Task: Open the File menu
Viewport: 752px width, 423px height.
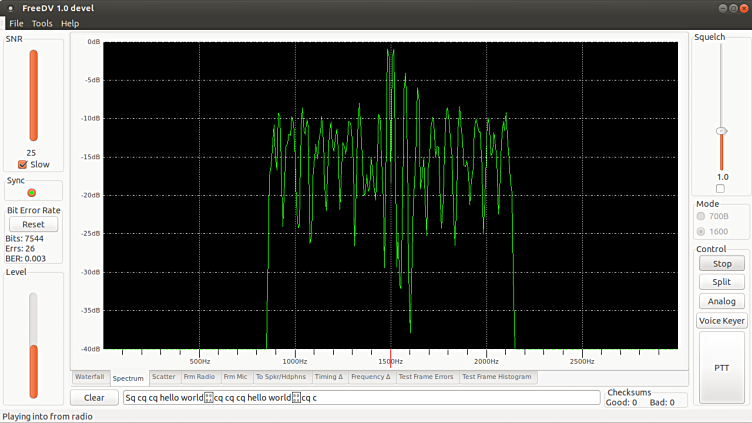Action: click(x=16, y=23)
